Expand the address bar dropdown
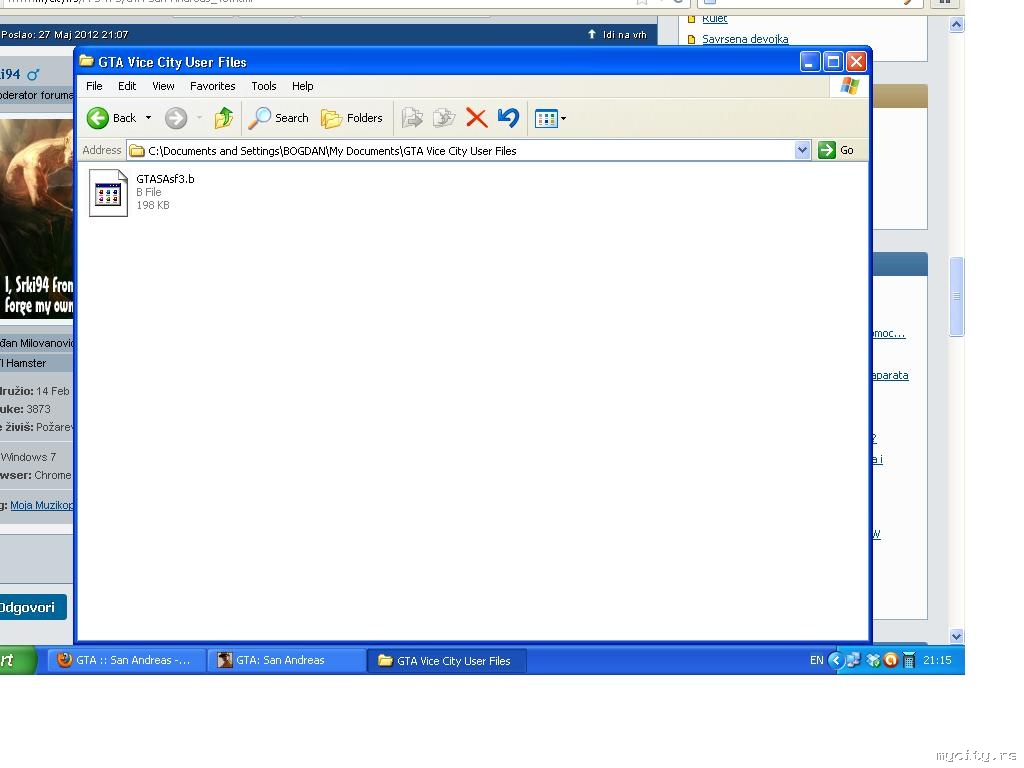The width and height of the screenshot is (1024, 768). click(x=803, y=151)
